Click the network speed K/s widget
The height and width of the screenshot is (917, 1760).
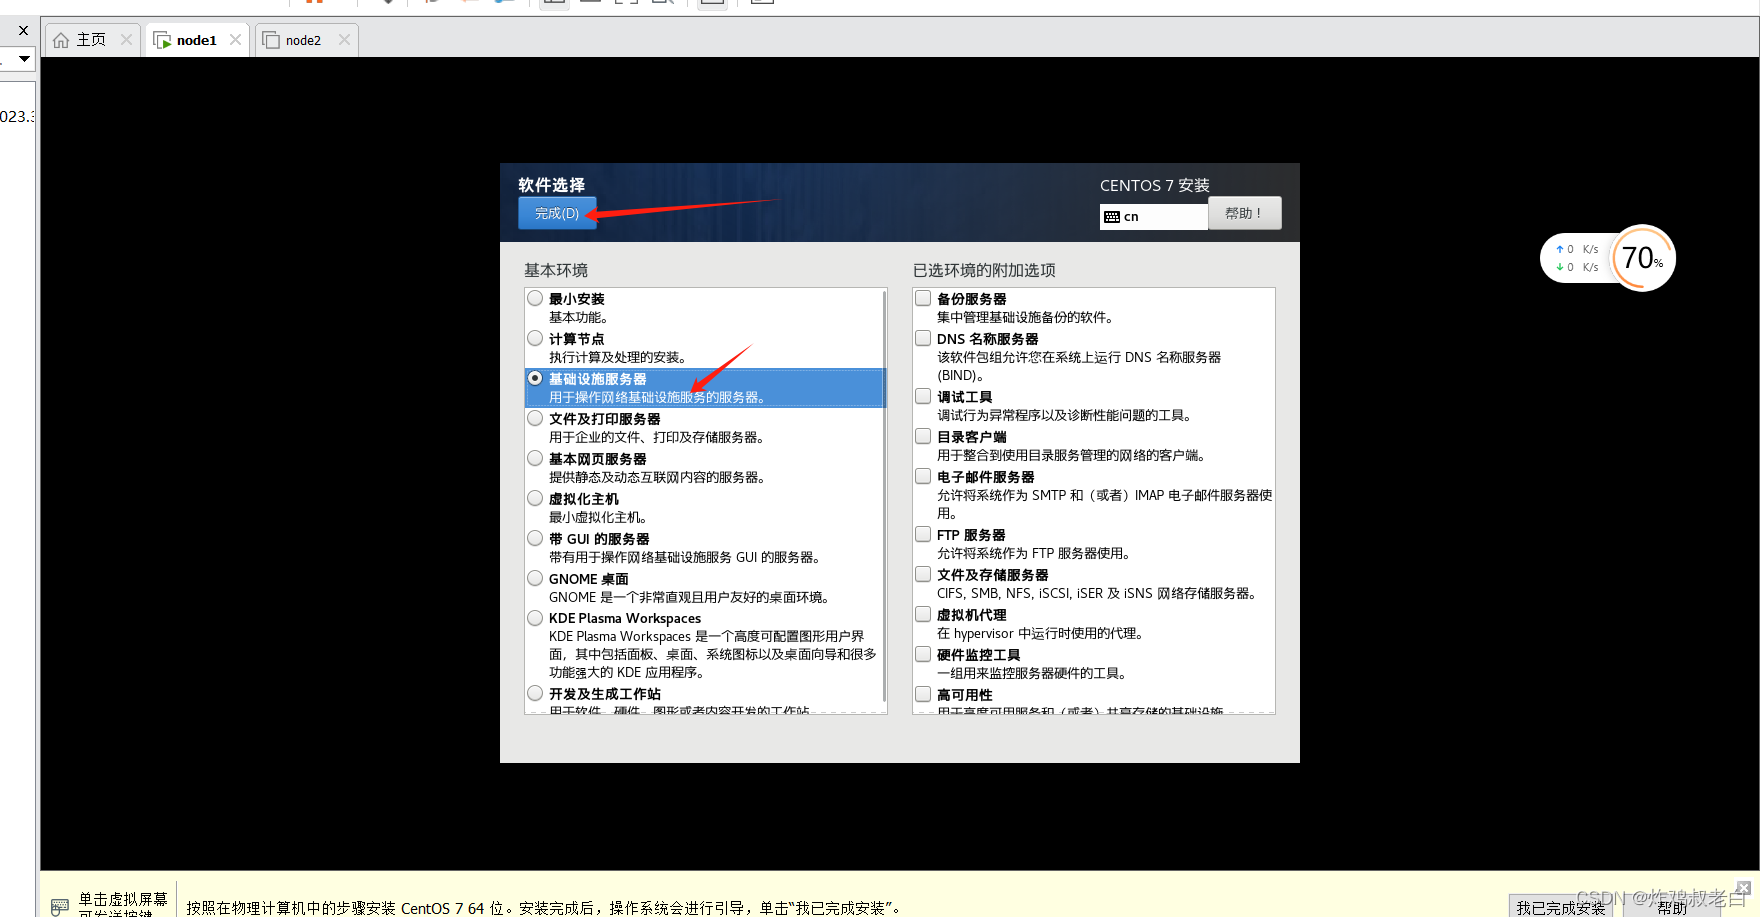pyautogui.click(x=1577, y=258)
